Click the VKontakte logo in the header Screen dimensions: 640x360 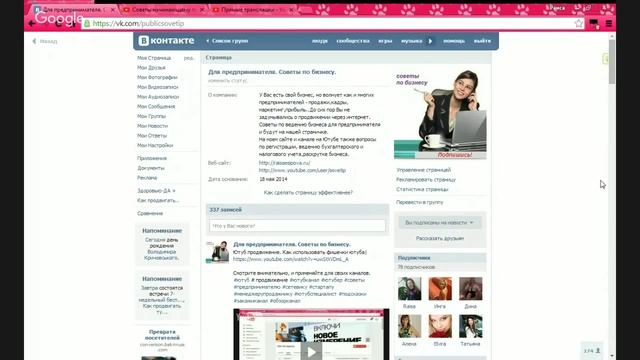[166, 41]
